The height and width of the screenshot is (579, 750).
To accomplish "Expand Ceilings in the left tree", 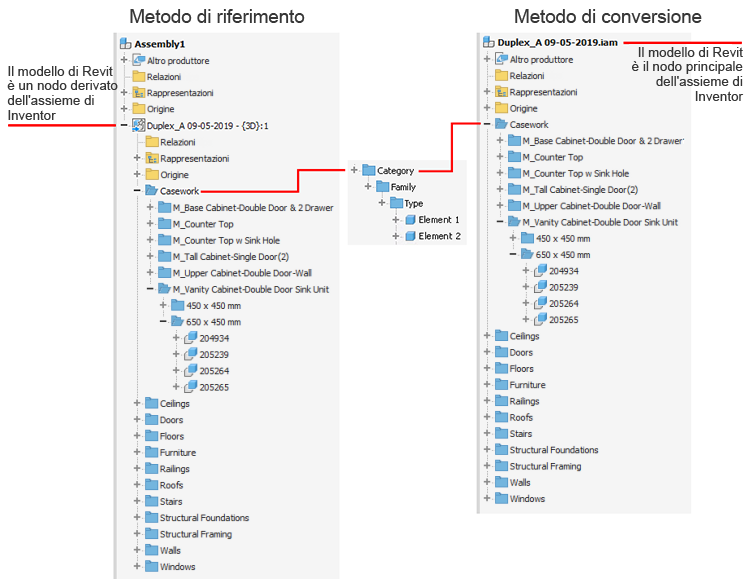I will pyautogui.click(x=137, y=403).
